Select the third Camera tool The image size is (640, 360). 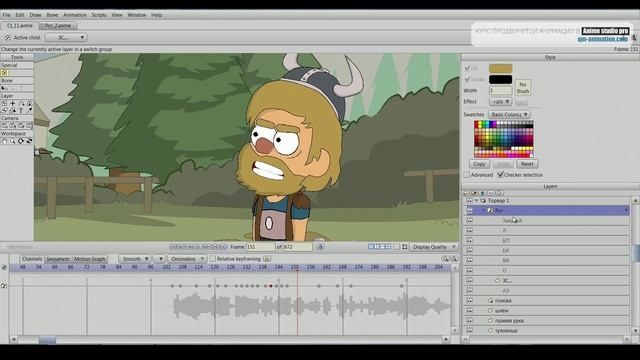[x=21, y=126]
